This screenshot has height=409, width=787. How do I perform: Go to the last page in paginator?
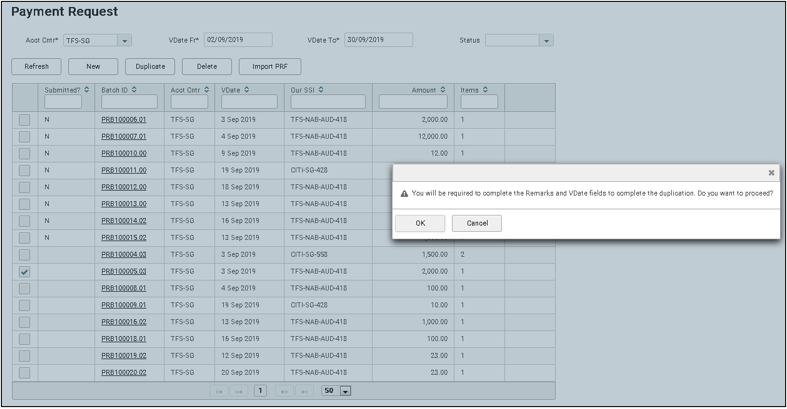[304, 391]
